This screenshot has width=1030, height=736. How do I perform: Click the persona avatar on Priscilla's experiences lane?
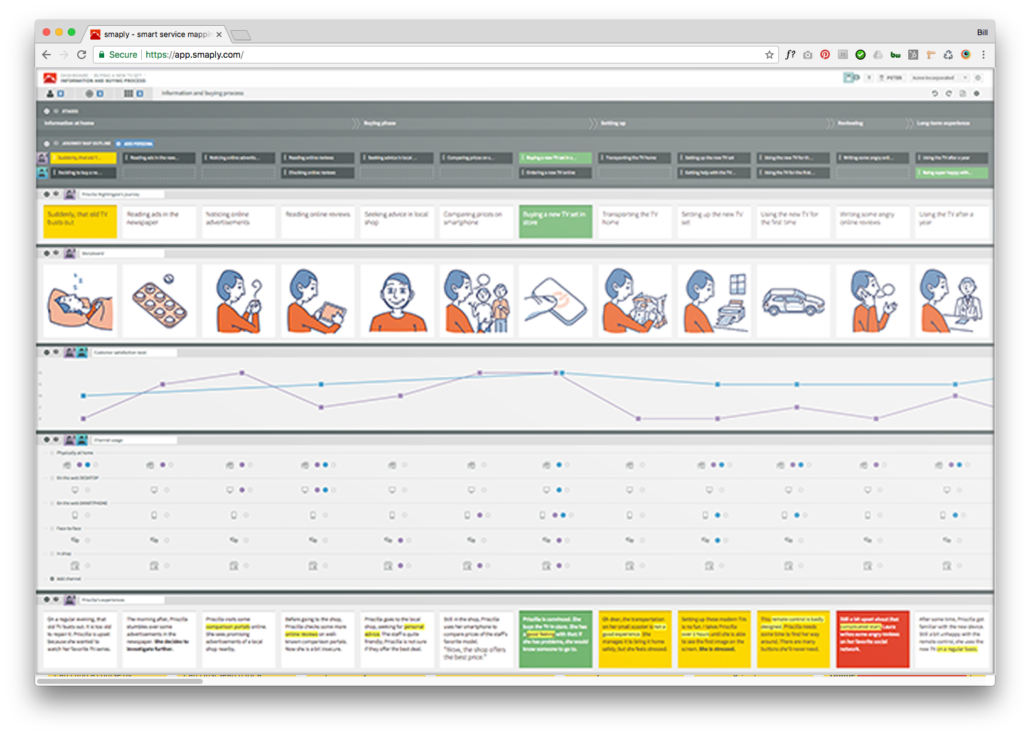tap(70, 599)
